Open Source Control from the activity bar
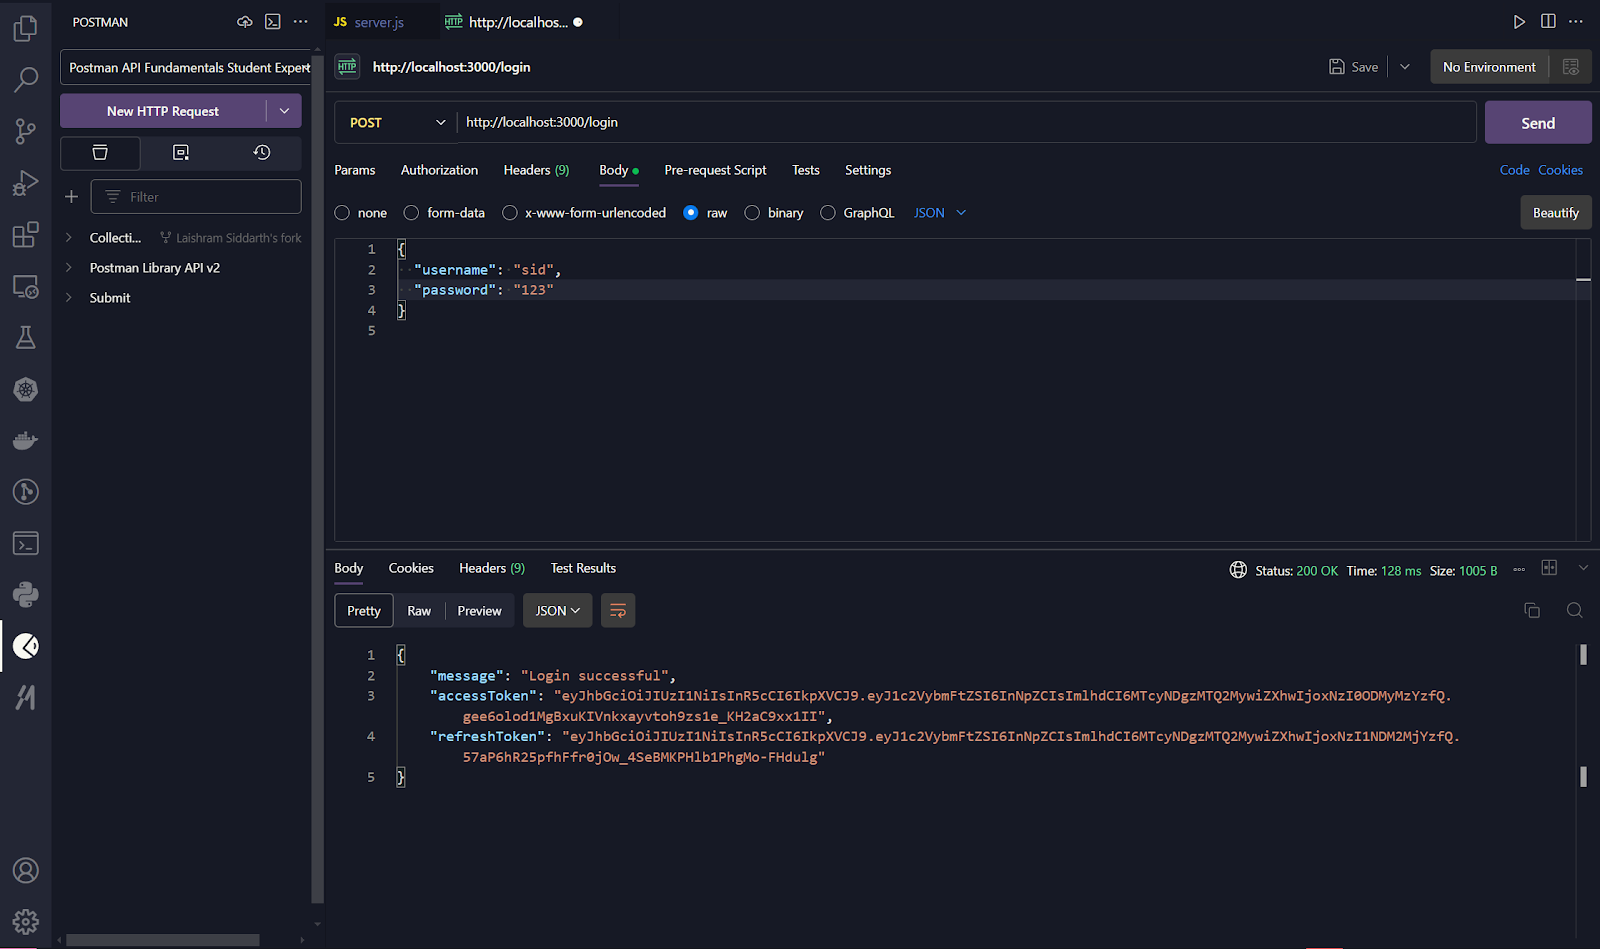The width and height of the screenshot is (1600, 949). (x=26, y=131)
